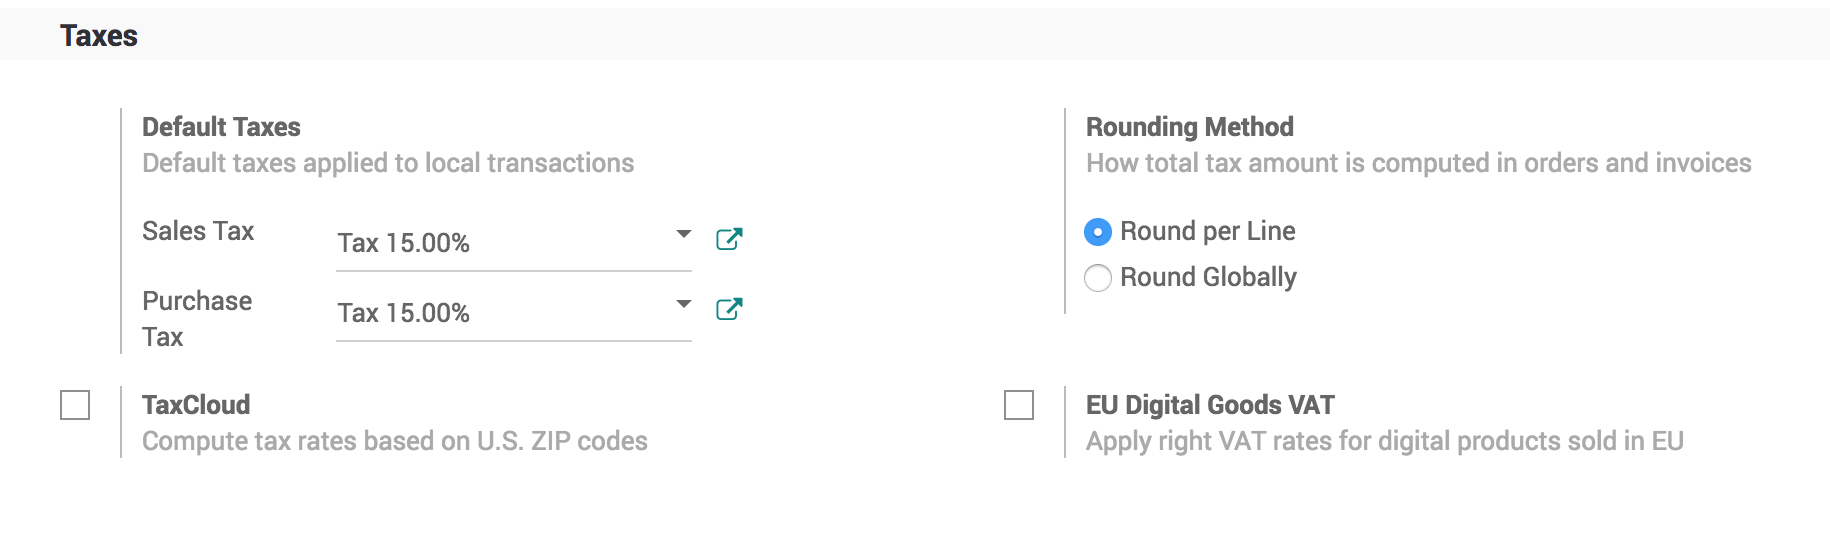Viewport: 1830px width, 538px height.
Task: Click the Taxes section header
Action: [x=99, y=36]
